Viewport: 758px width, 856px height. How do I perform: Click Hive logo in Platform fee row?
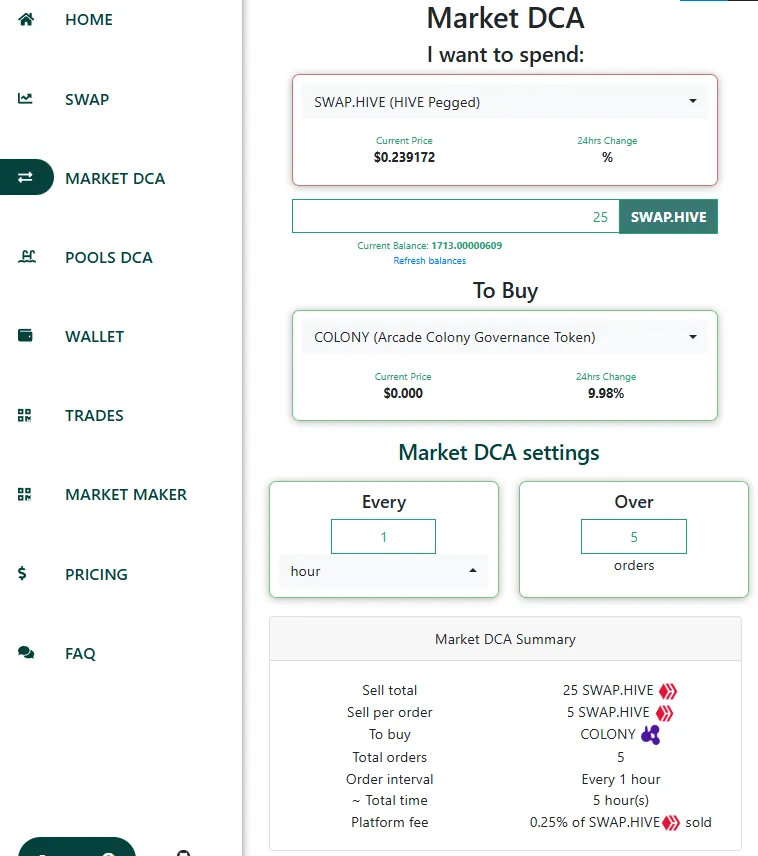[x=671, y=823]
